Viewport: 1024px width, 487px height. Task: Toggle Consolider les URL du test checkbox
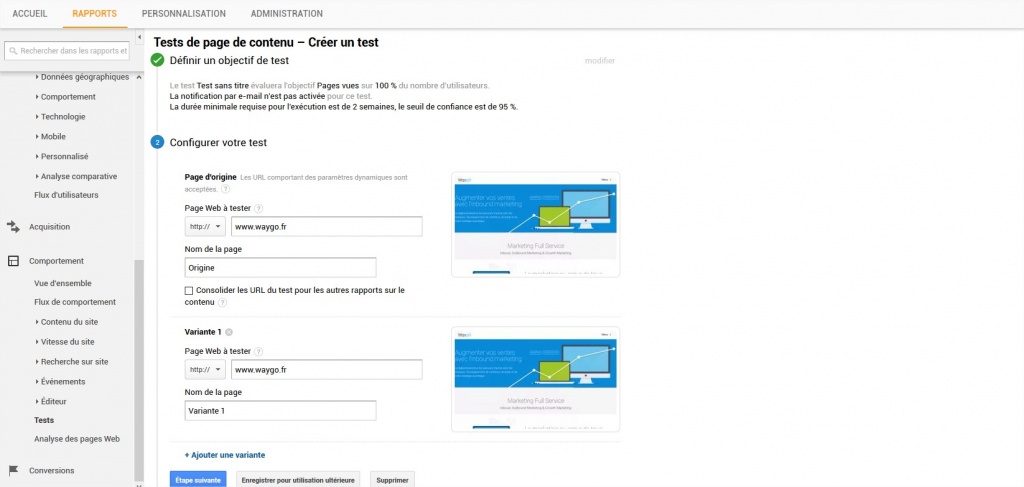189,291
